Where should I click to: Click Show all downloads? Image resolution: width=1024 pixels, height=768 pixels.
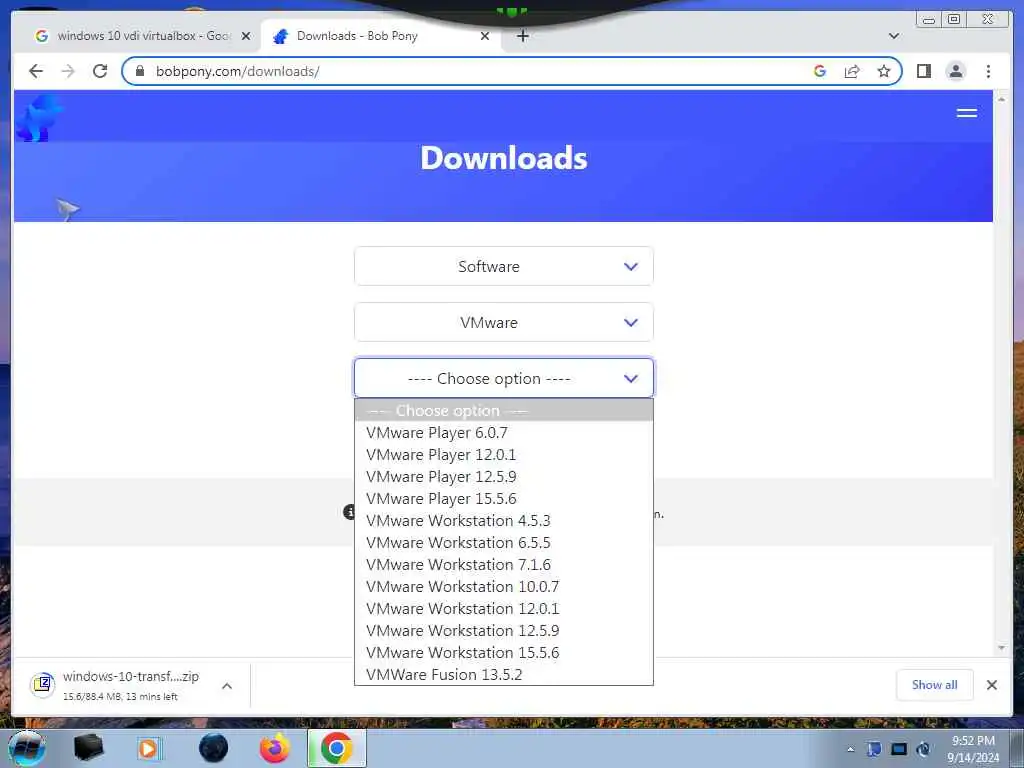click(935, 684)
